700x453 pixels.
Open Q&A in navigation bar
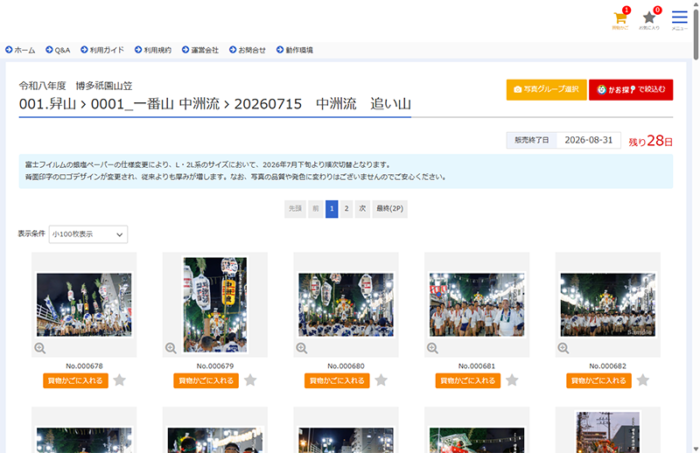(58, 50)
